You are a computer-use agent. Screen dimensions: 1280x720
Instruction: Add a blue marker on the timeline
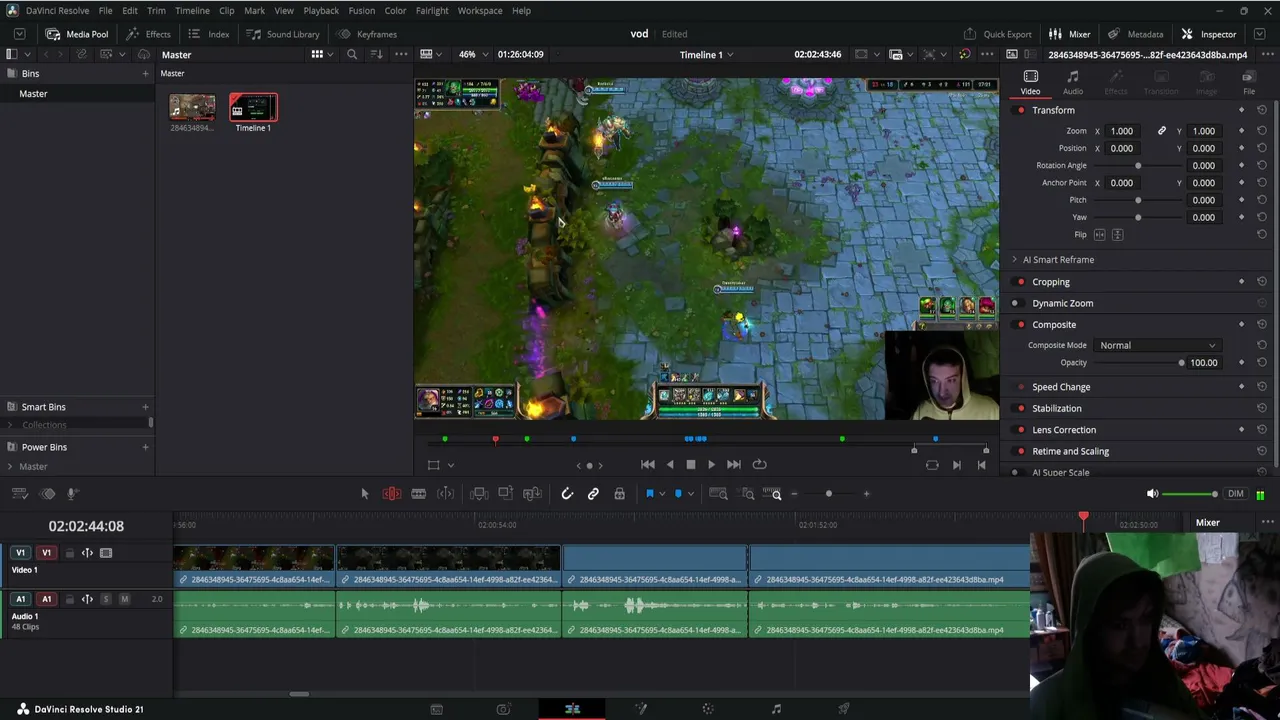click(x=678, y=494)
